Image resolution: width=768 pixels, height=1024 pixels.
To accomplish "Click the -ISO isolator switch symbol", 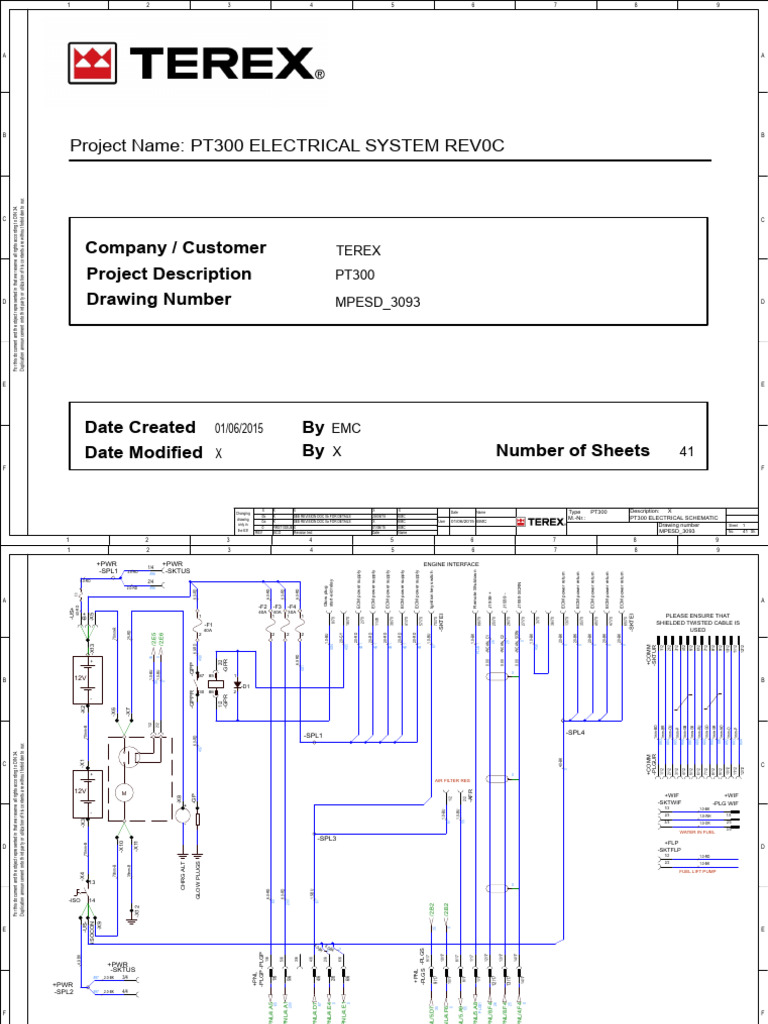I will pyautogui.click(x=82, y=892).
